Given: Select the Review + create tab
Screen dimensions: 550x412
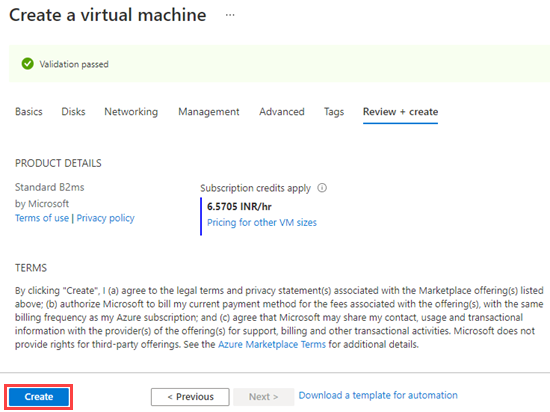Looking at the screenshot, I should point(400,112).
